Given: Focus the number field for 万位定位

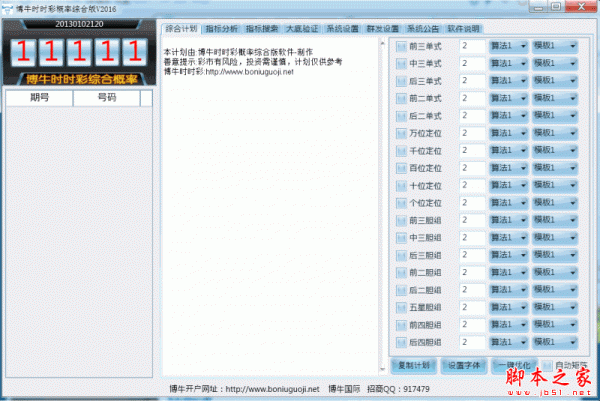Looking at the screenshot, I should [472, 133].
